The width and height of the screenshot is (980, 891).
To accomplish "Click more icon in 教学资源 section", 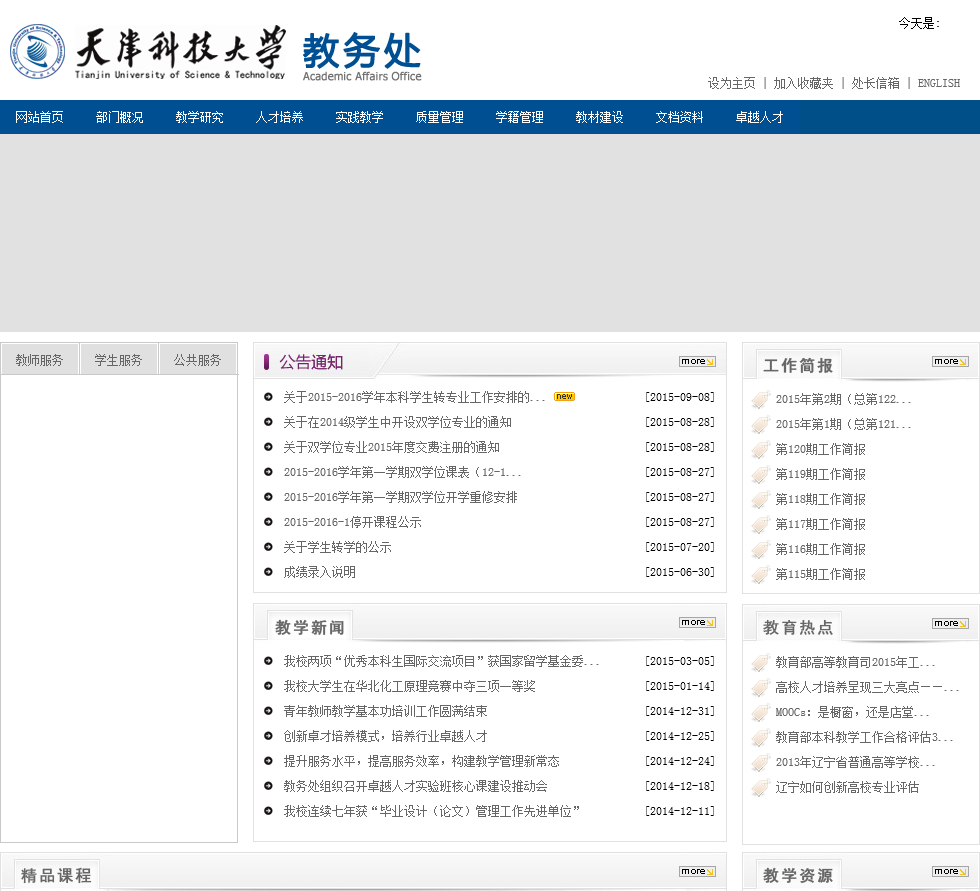I will (x=950, y=872).
